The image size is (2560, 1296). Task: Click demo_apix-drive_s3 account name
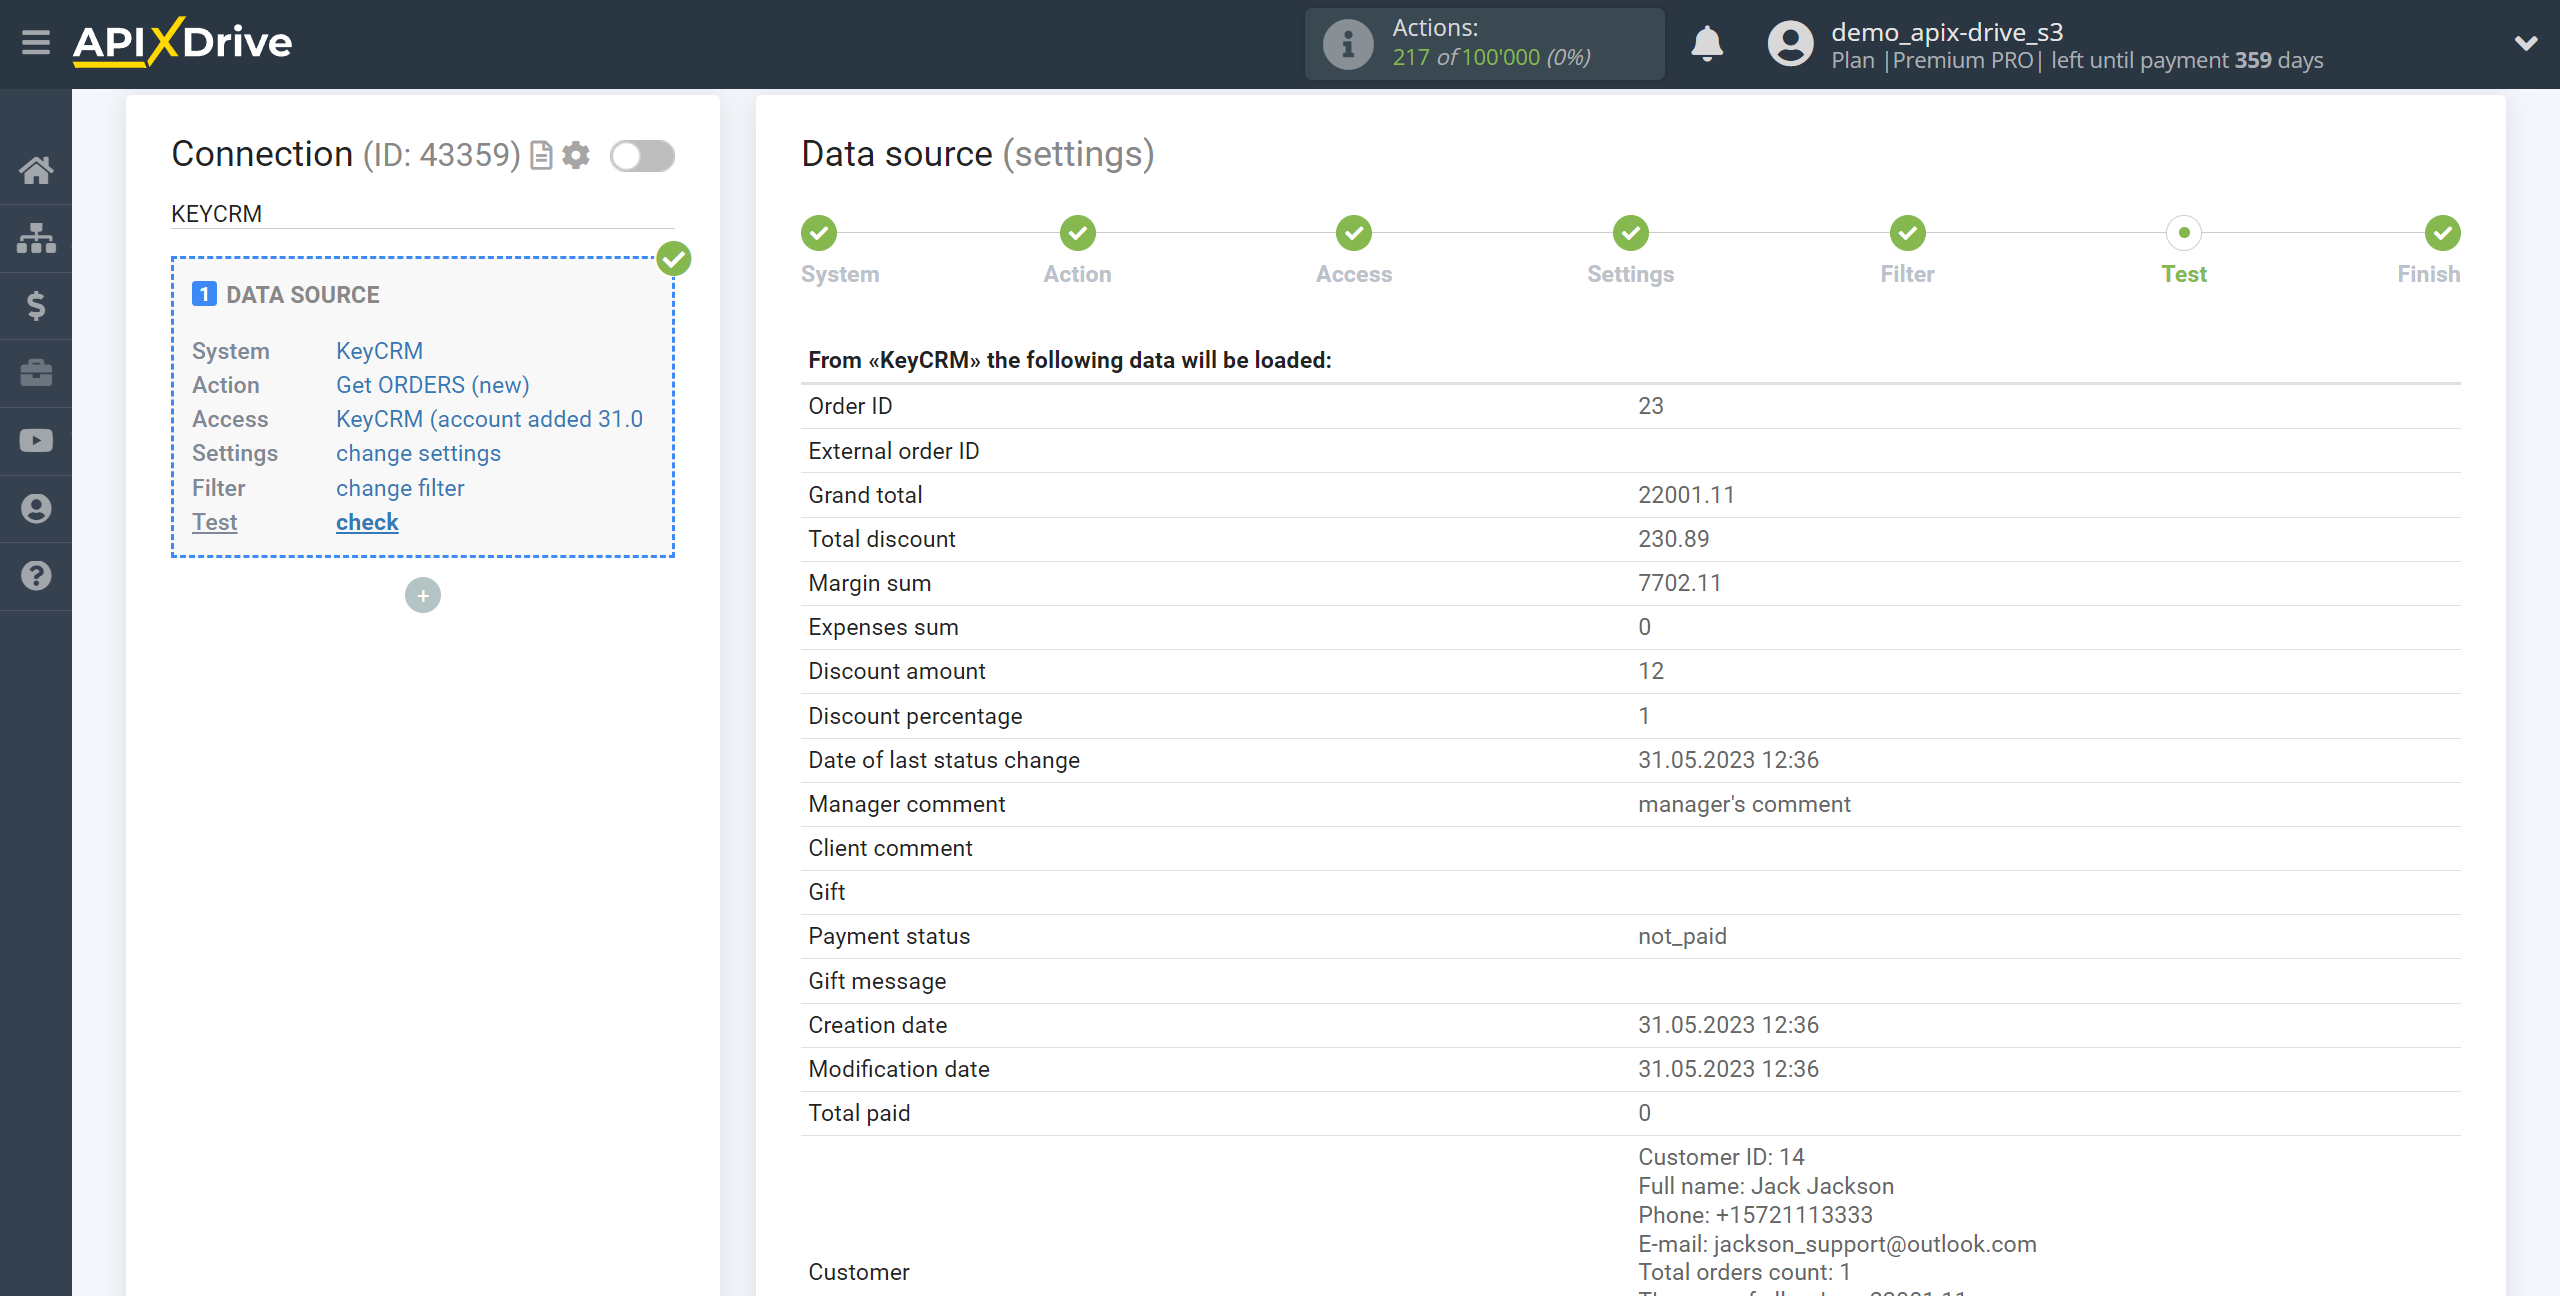[x=1947, y=32]
